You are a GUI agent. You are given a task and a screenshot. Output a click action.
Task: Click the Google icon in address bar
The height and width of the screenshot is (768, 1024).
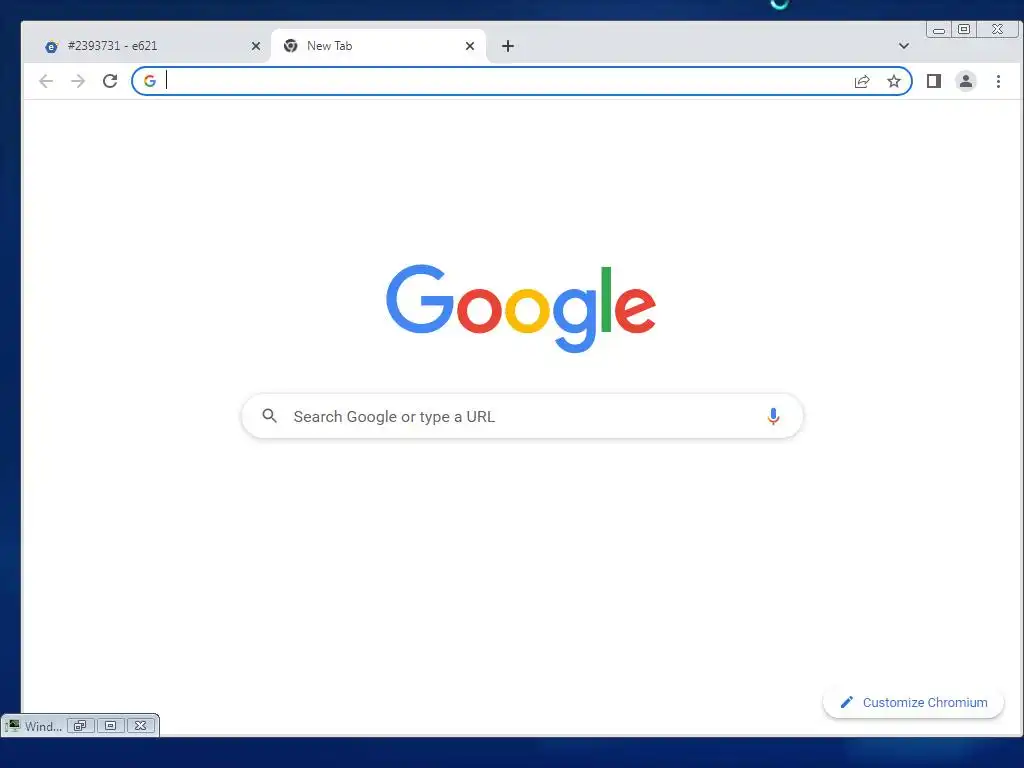[x=150, y=81]
